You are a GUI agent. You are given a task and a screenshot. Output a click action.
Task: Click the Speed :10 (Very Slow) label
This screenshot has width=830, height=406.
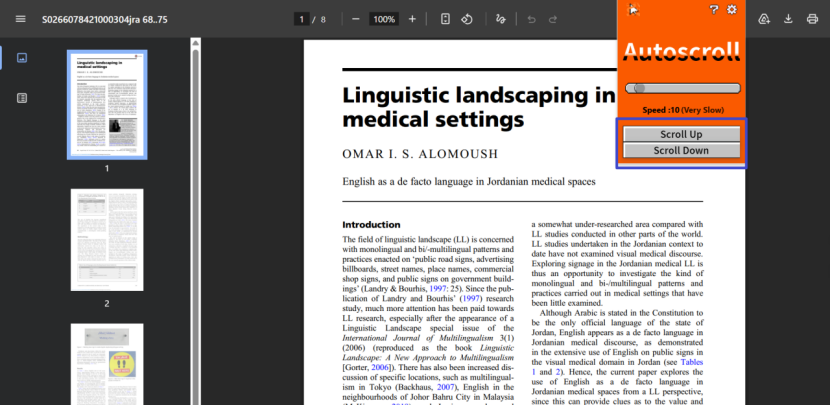tap(683, 110)
